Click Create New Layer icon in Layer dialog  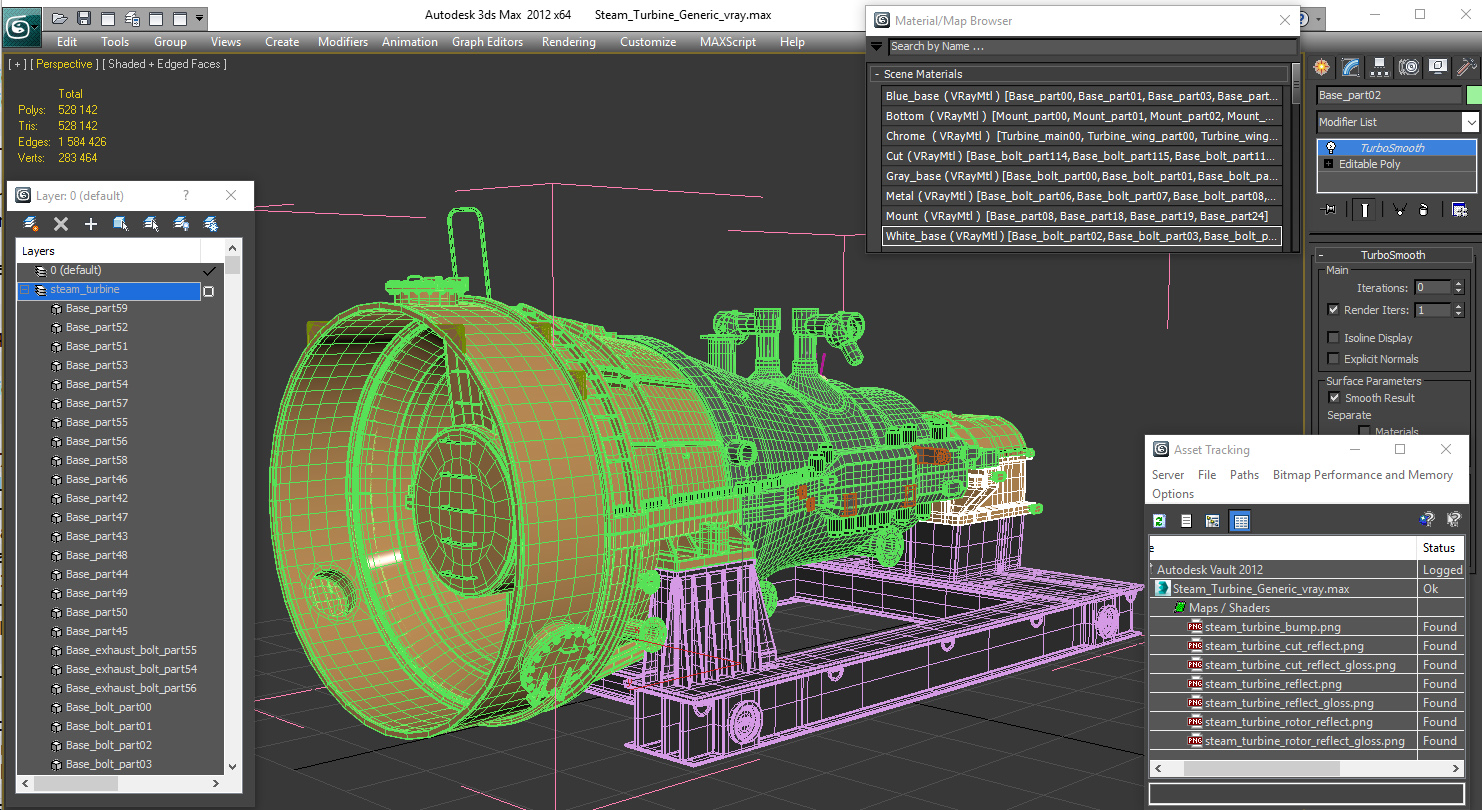pos(31,224)
